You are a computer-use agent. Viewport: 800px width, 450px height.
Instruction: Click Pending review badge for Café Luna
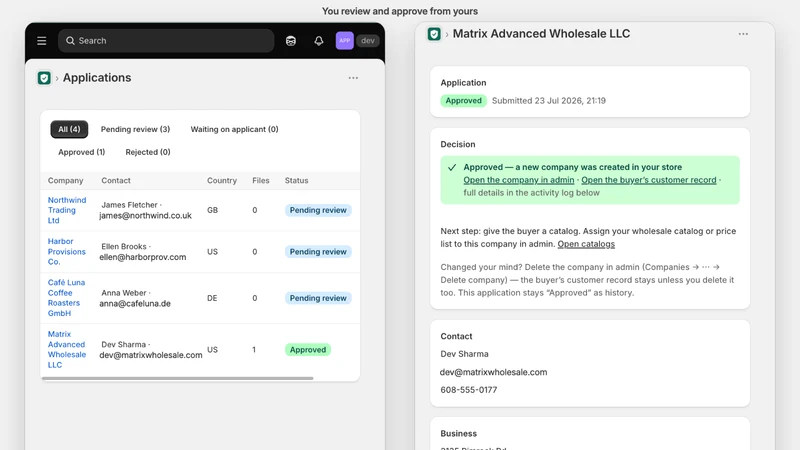coord(318,298)
